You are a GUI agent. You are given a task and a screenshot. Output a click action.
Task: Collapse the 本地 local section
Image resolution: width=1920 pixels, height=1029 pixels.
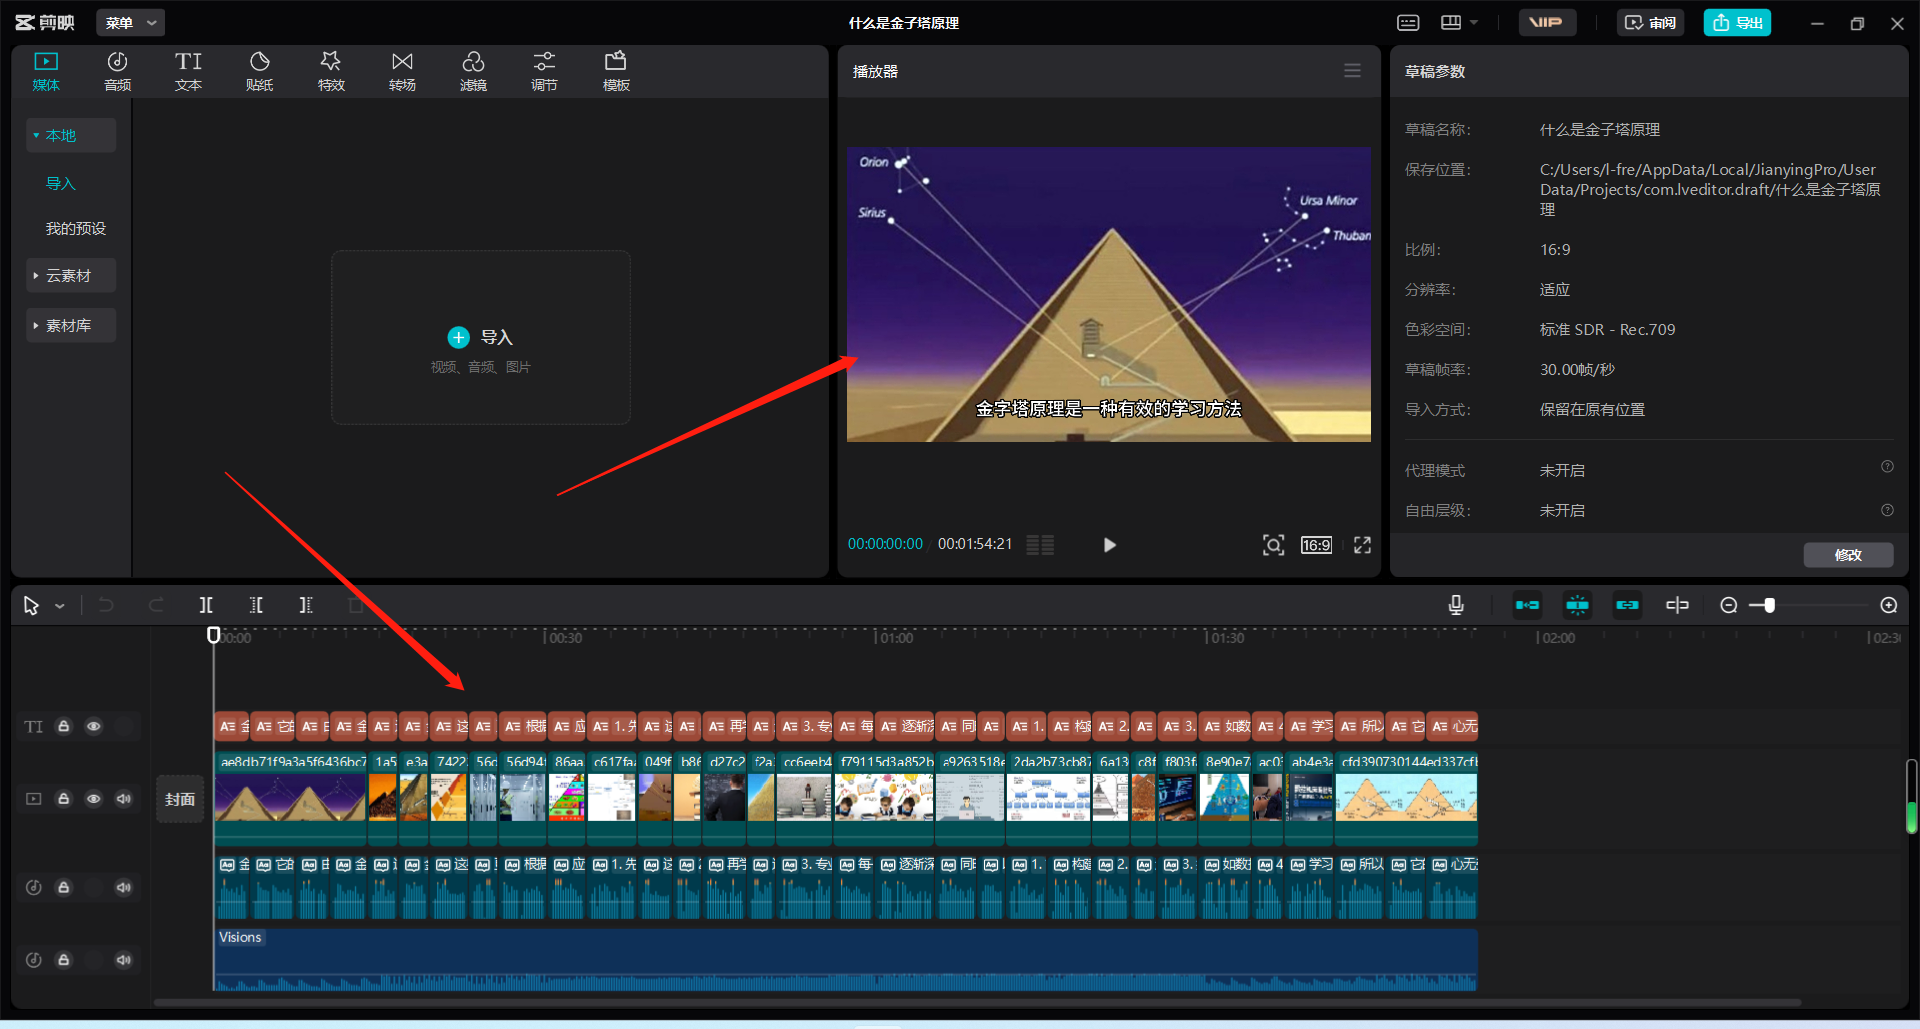70,135
